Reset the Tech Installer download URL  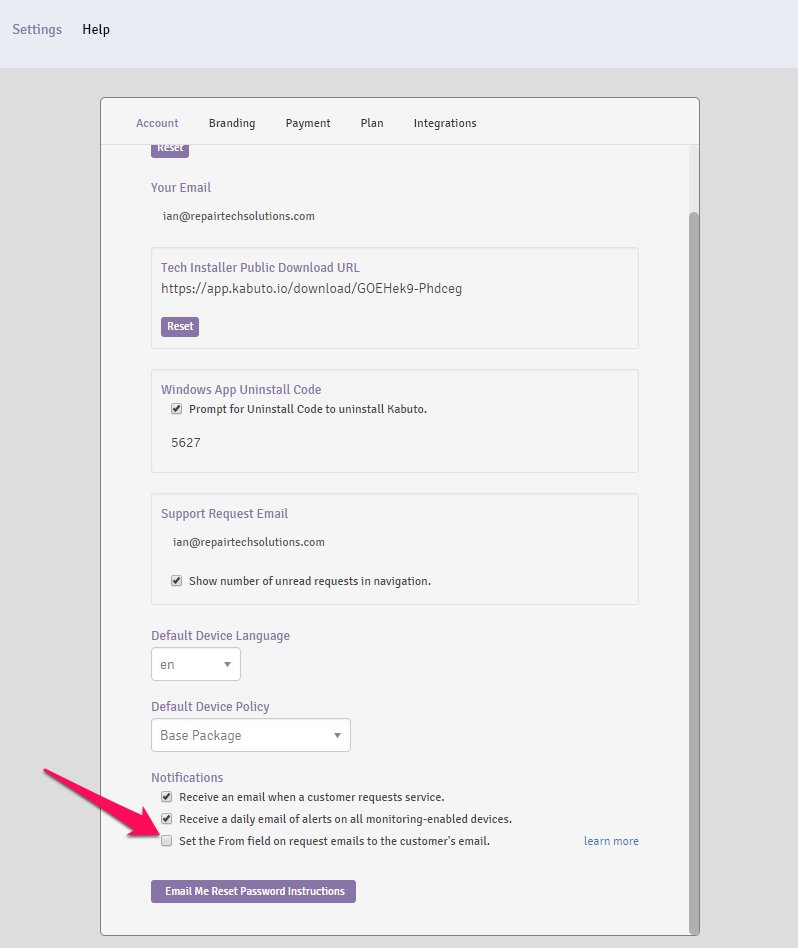[x=180, y=326]
